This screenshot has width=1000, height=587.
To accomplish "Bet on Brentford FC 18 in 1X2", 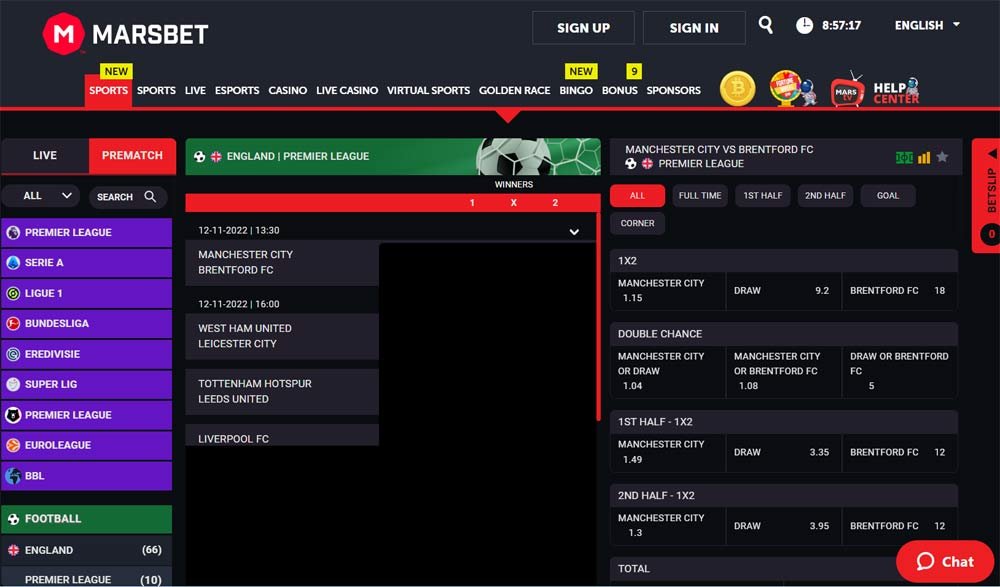I will [900, 291].
